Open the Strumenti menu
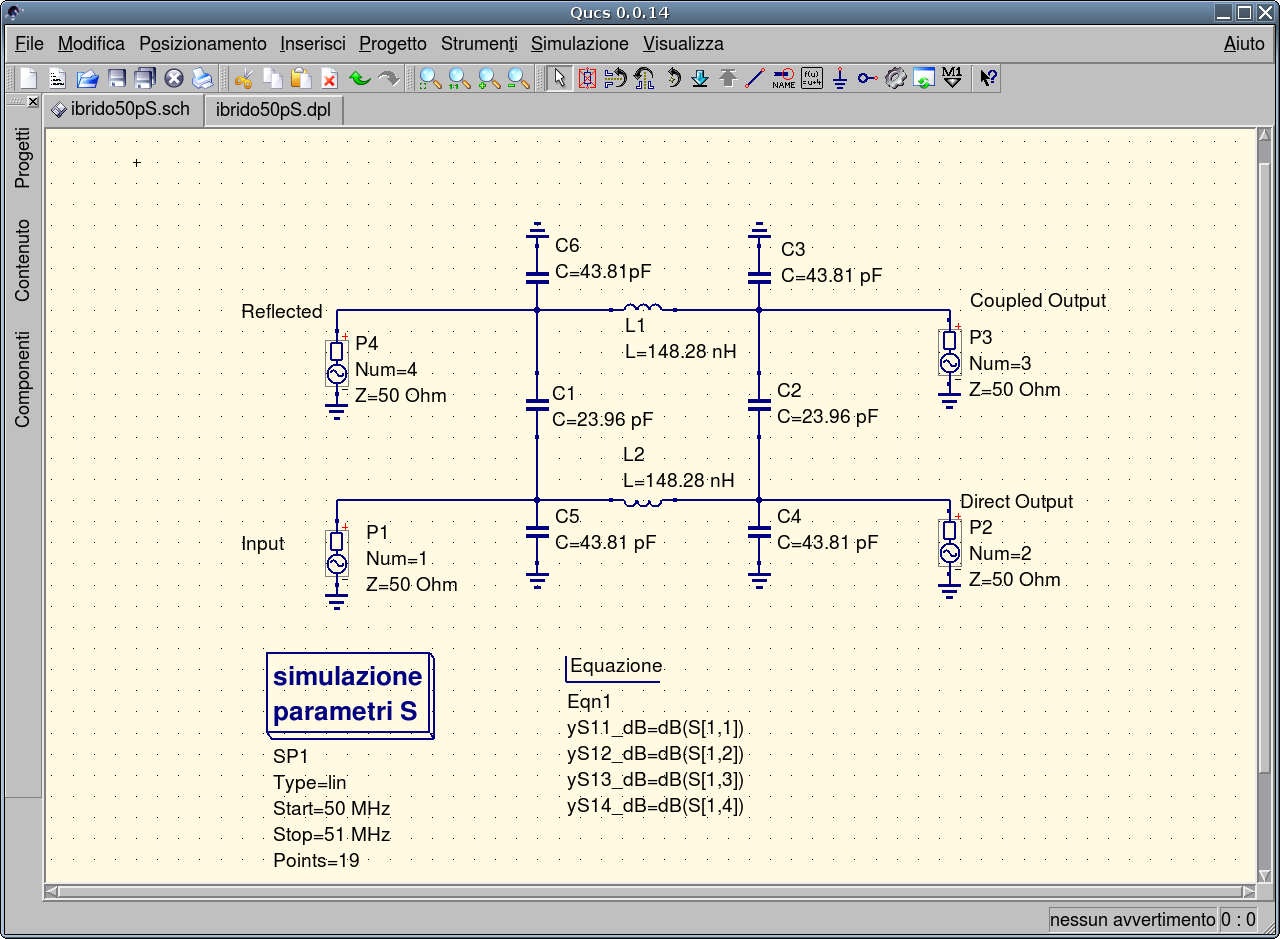1280x939 pixels. point(479,44)
